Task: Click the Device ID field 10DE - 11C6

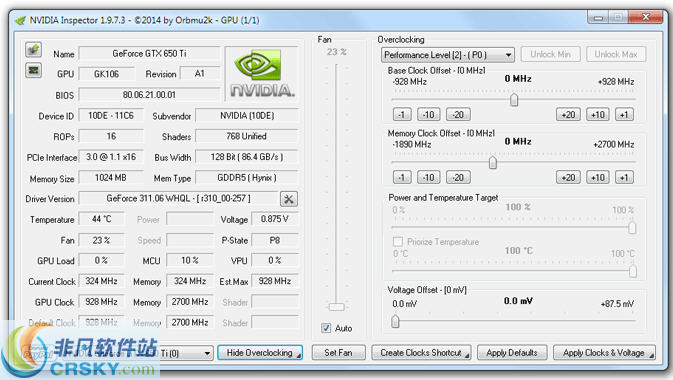Action: pyautogui.click(x=111, y=116)
